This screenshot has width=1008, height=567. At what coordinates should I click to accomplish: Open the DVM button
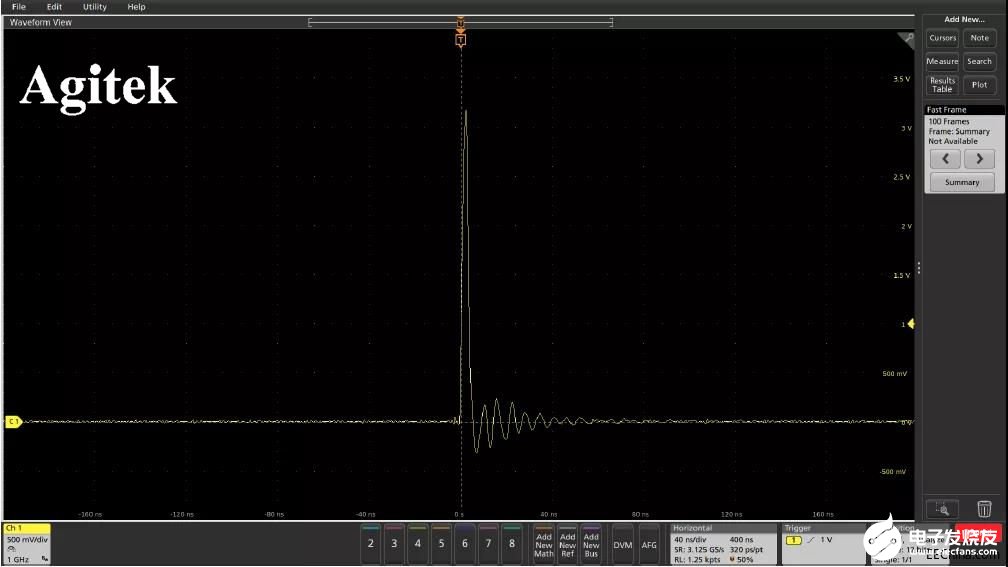tap(622, 544)
